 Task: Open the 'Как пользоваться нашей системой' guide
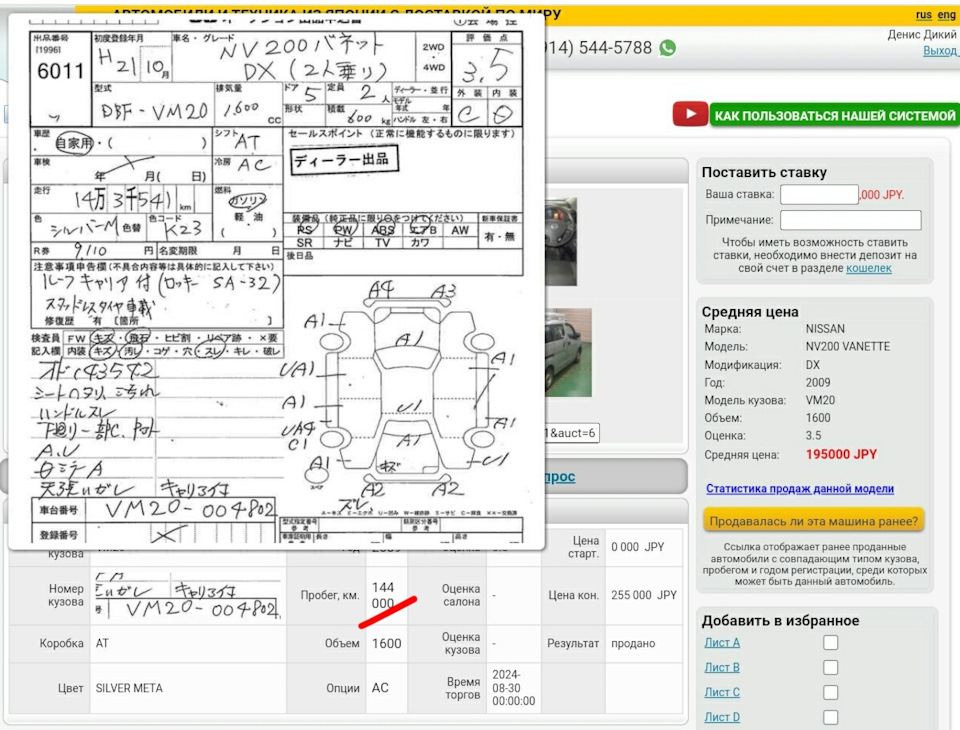click(x=834, y=116)
